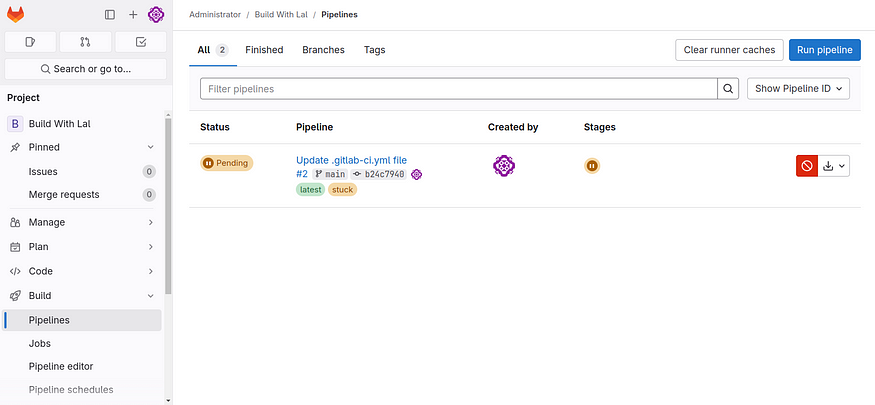Click the plus create new icon
The width and height of the screenshot is (875, 405).
133,15
